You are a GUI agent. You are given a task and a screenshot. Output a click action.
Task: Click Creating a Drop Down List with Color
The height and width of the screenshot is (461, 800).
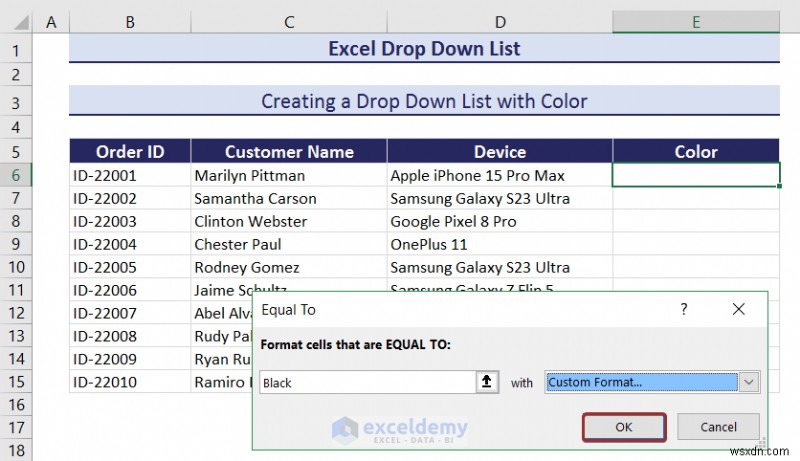click(424, 101)
